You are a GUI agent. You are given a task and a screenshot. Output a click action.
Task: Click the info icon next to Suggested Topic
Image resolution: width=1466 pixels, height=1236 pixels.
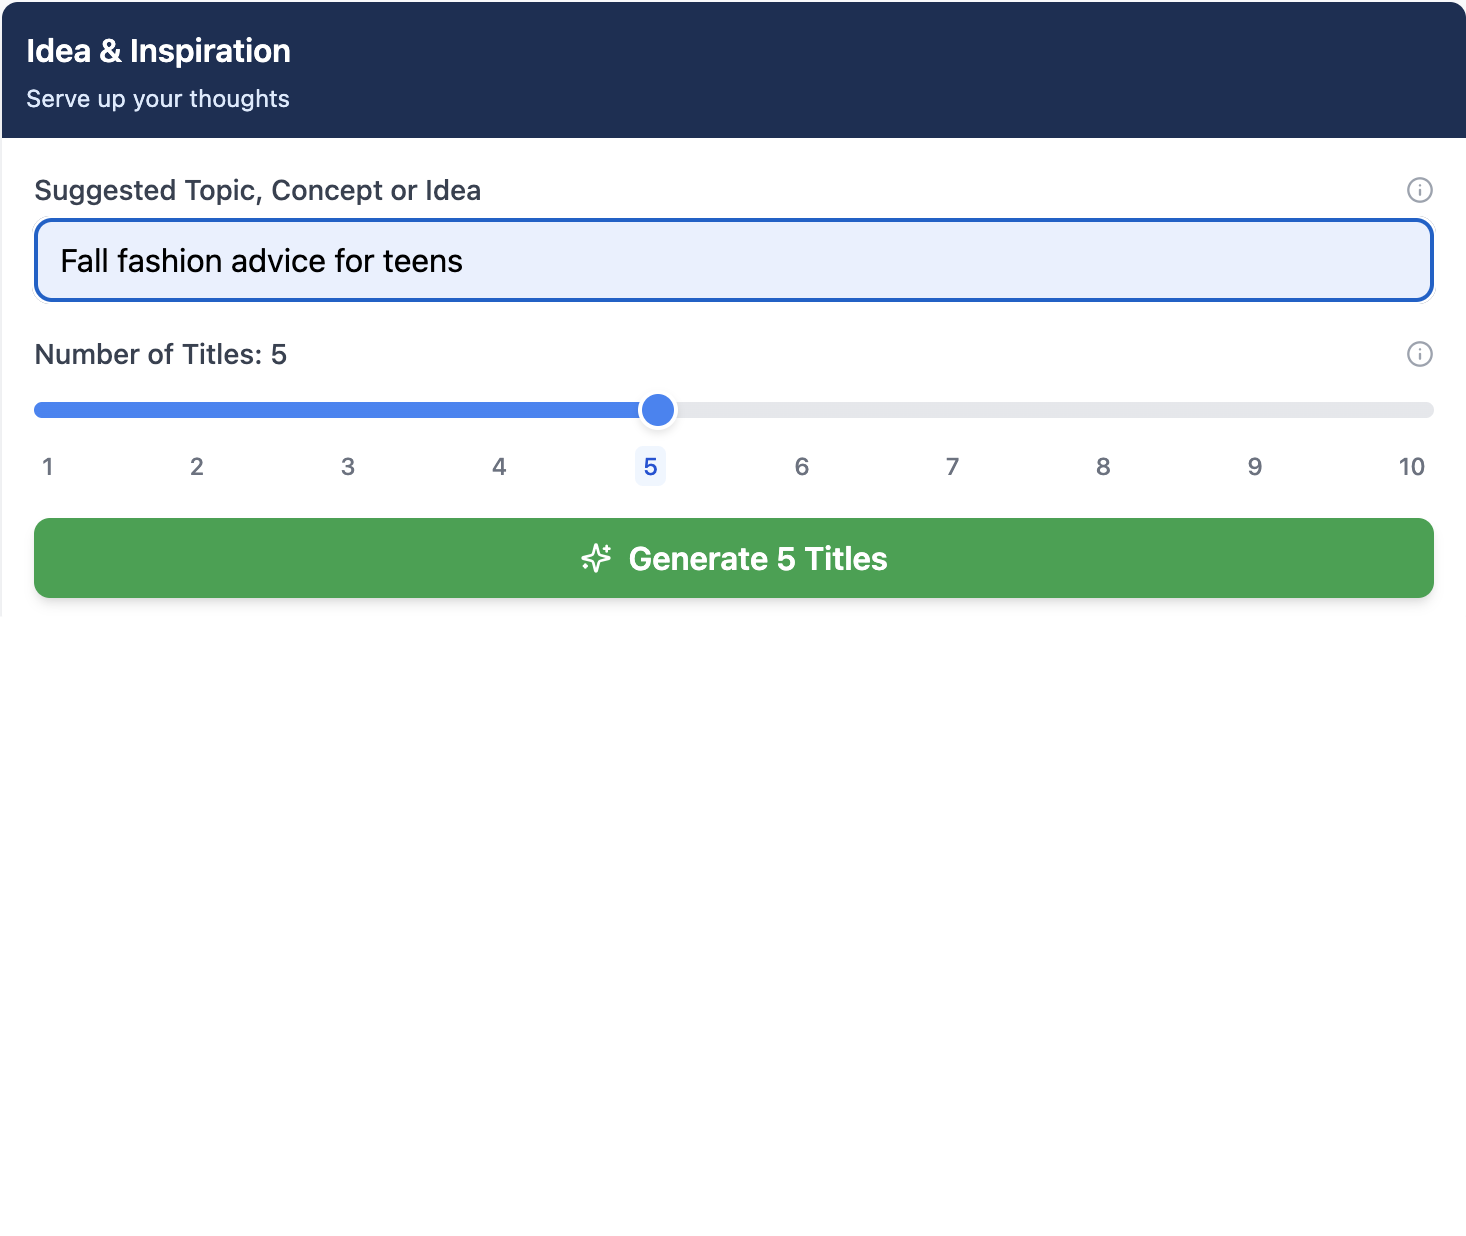[1420, 189]
